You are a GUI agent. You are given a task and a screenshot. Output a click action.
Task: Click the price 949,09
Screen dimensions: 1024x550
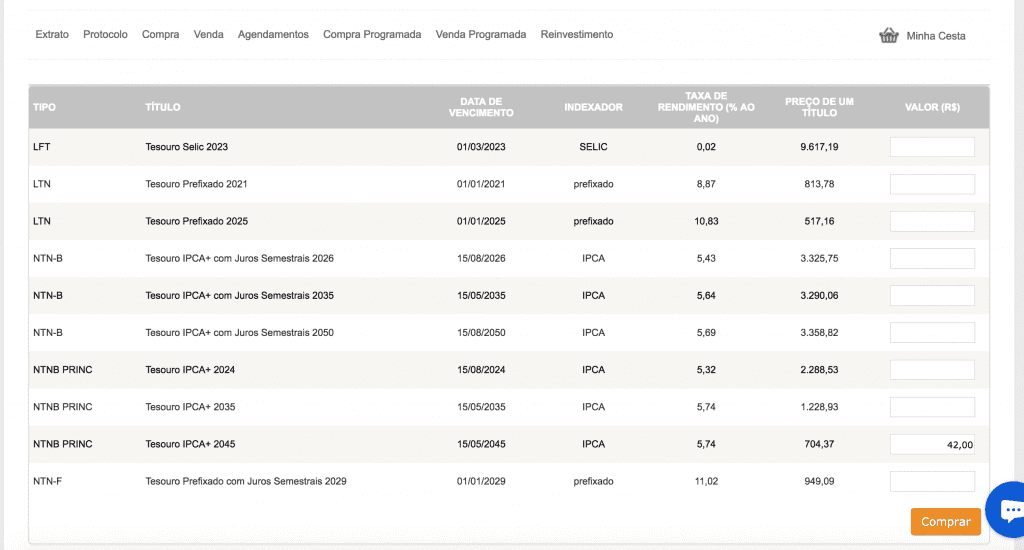click(819, 481)
